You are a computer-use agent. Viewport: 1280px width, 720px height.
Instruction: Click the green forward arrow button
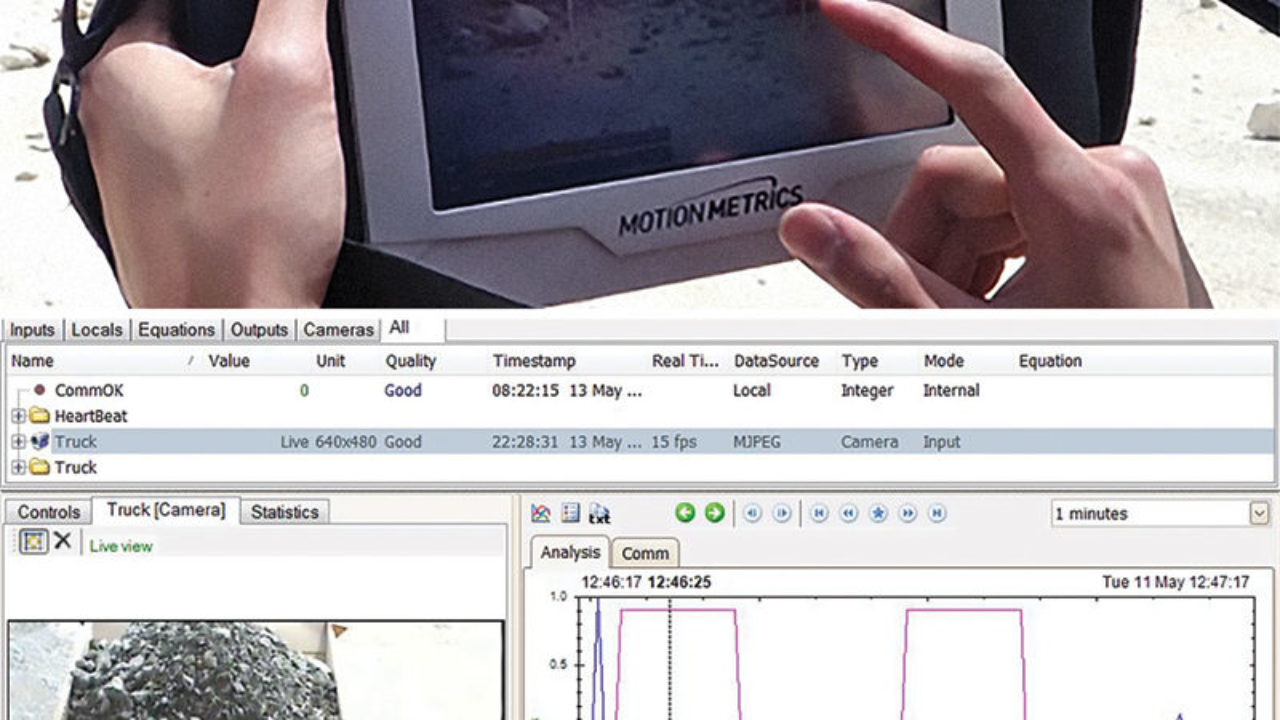[x=714, y=513]
